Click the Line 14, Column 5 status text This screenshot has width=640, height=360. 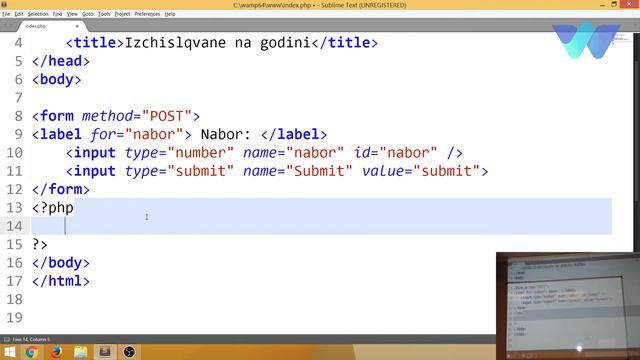pos(31,339)
